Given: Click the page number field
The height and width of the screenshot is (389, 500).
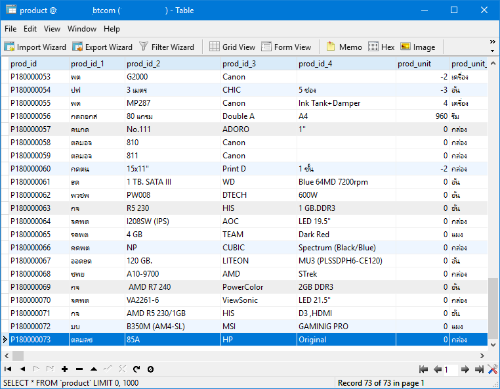Looking at the screenshot, I should point(450,369).
